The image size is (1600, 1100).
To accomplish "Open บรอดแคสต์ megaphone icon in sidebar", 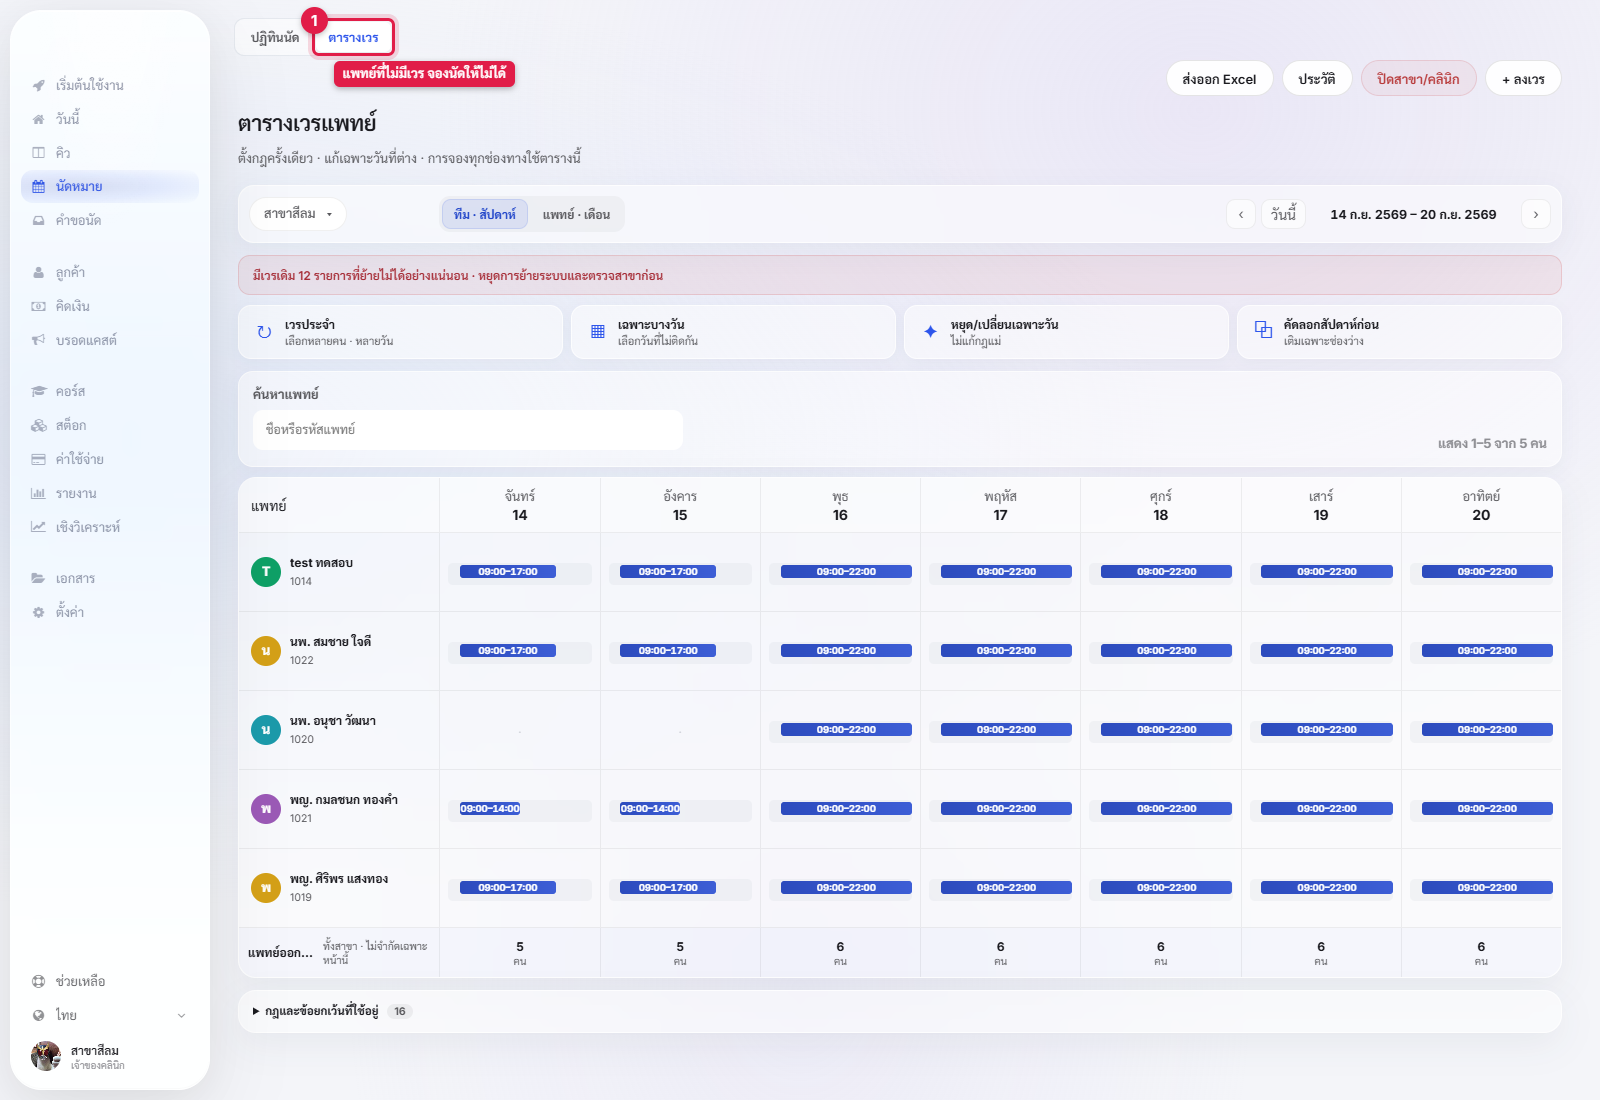I will pos(38,341).
